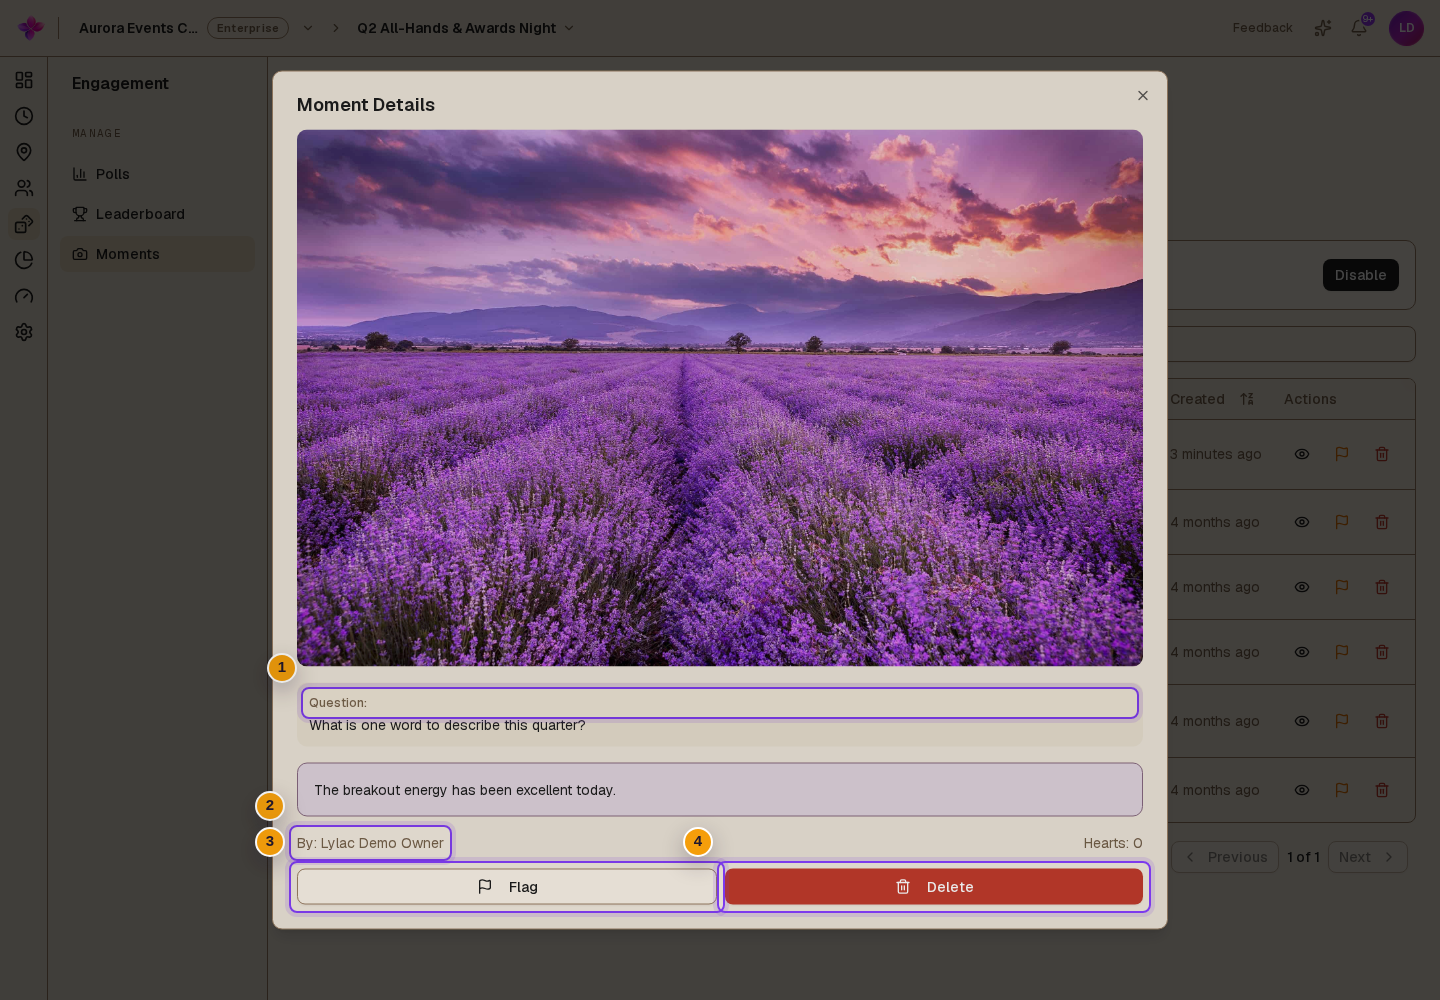Select Moments in Engagement menu
This screenshot has width=1440, height=1000.
[x=157, y=254]
